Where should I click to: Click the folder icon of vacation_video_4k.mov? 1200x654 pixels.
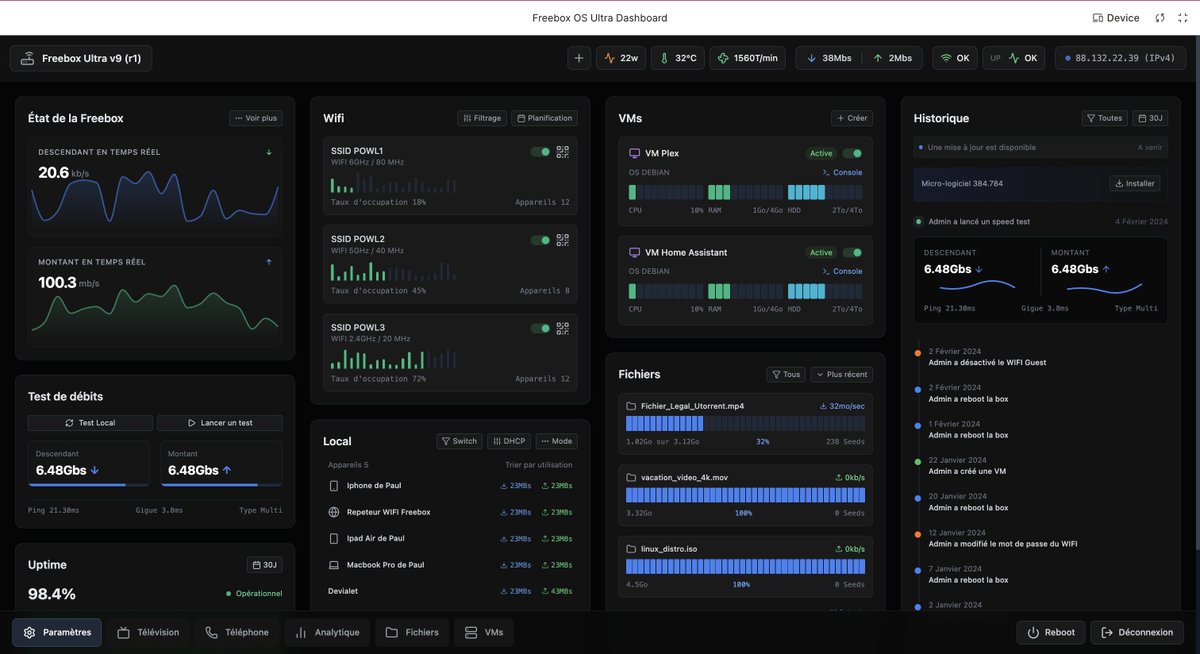tap(631, 478)
